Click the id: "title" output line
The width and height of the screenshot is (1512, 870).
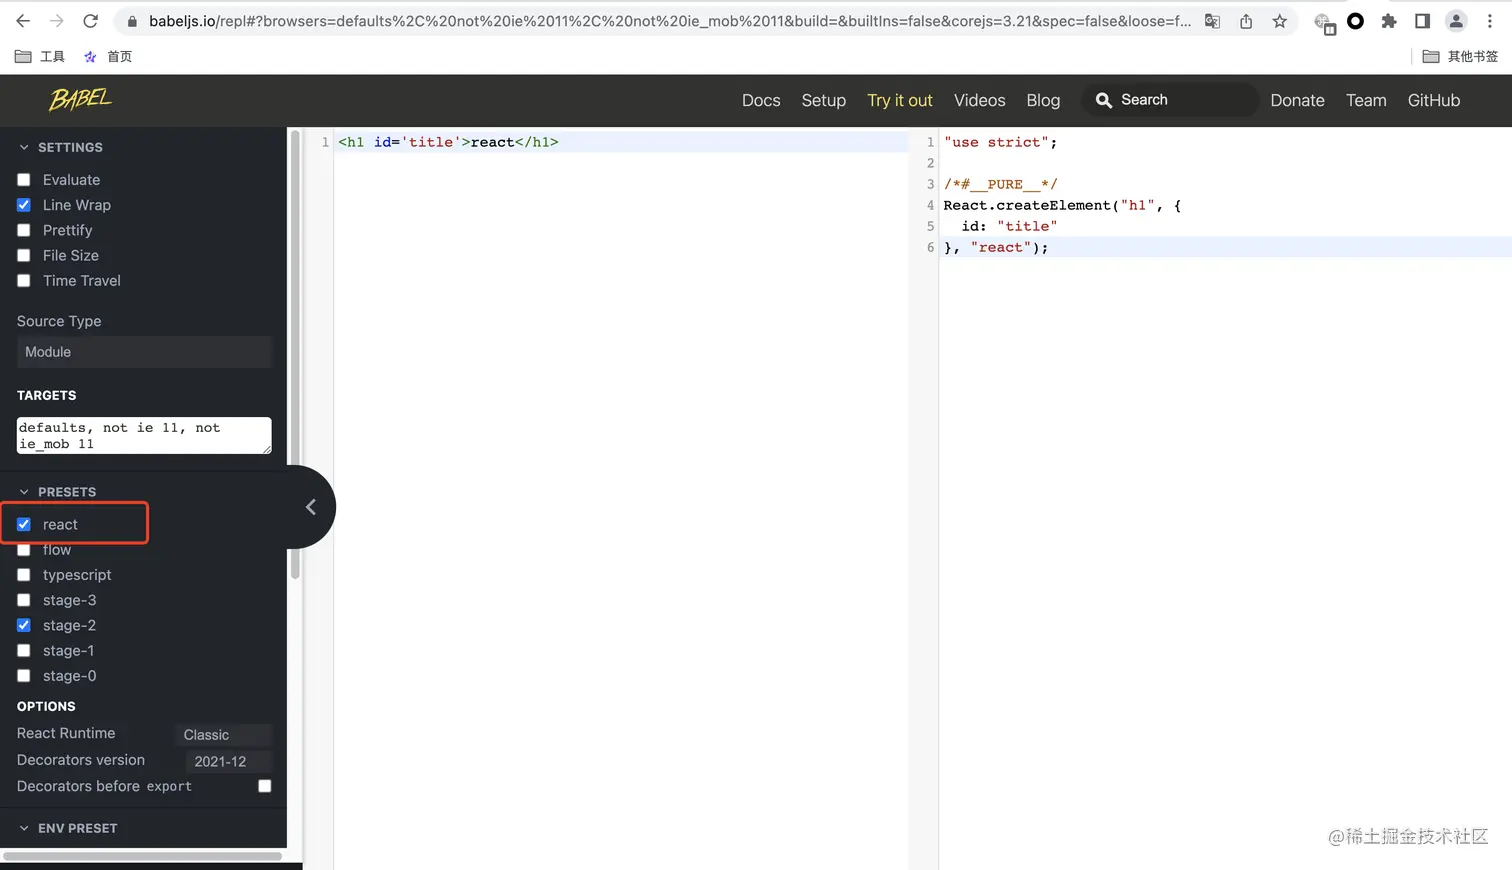tap(1009, 226)
